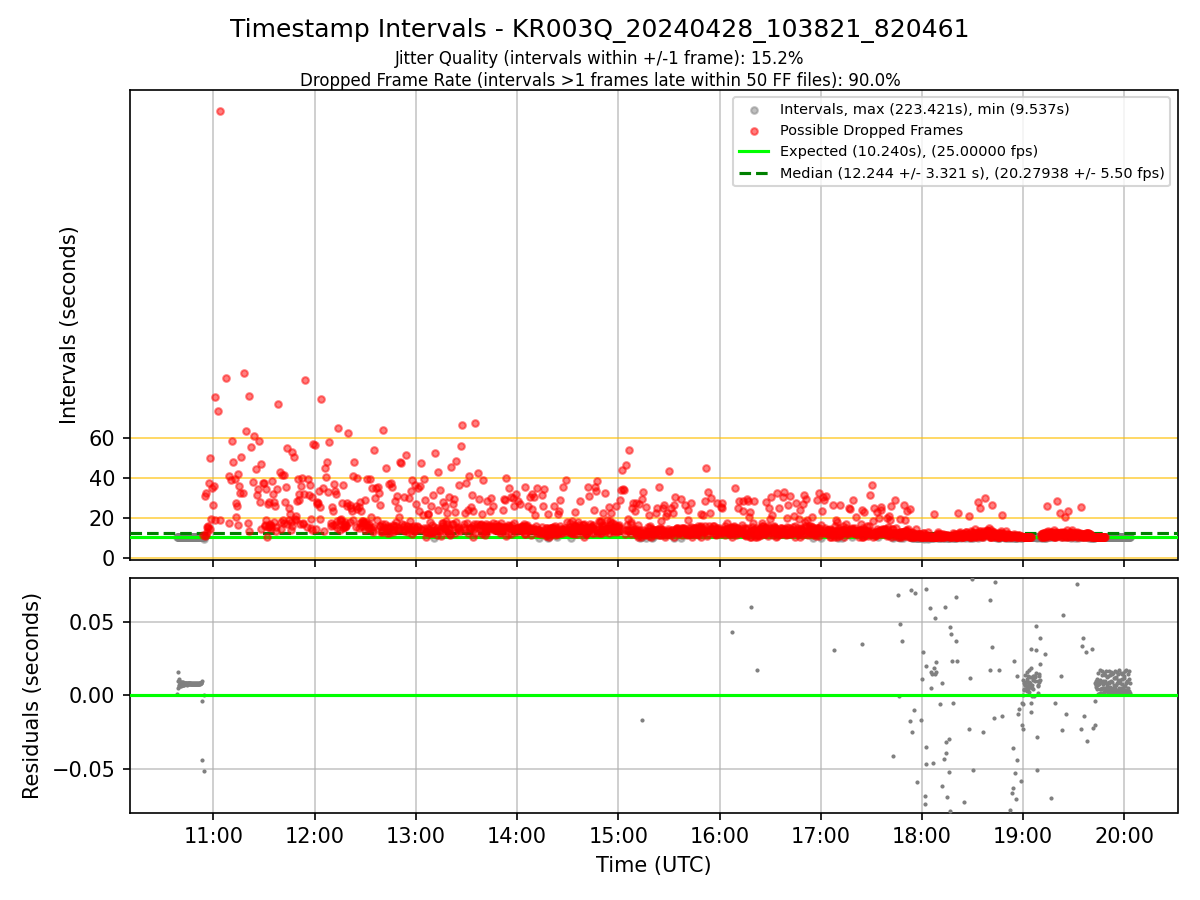Viewport: 1200px width, 900px height.
Task: Click the 12:00 x-axis tick label
Action: 314,834
